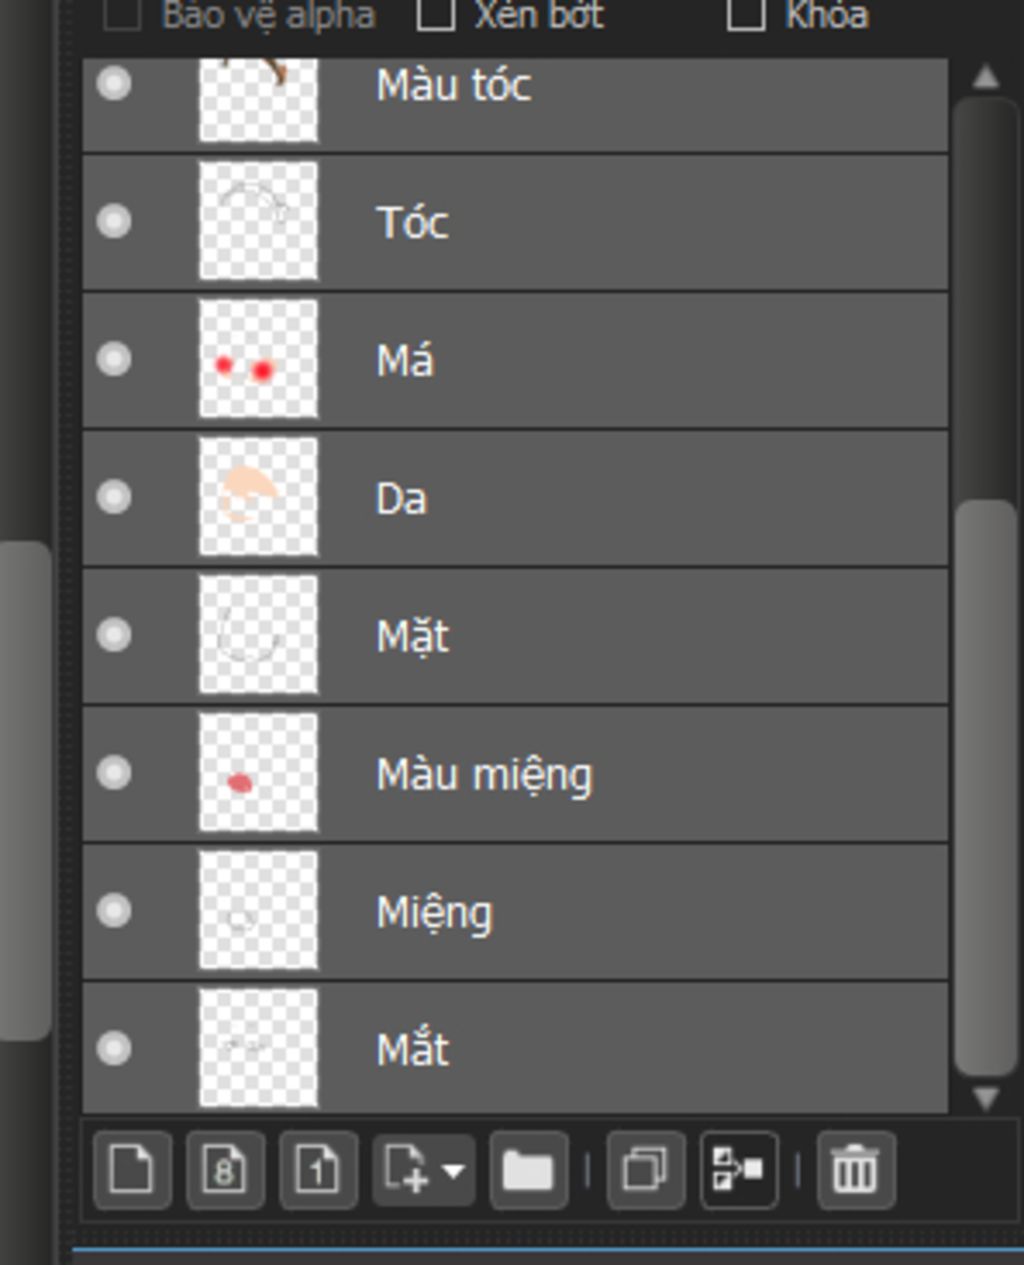
Task: Hide the Màu miệng layer
Action: 114,772
